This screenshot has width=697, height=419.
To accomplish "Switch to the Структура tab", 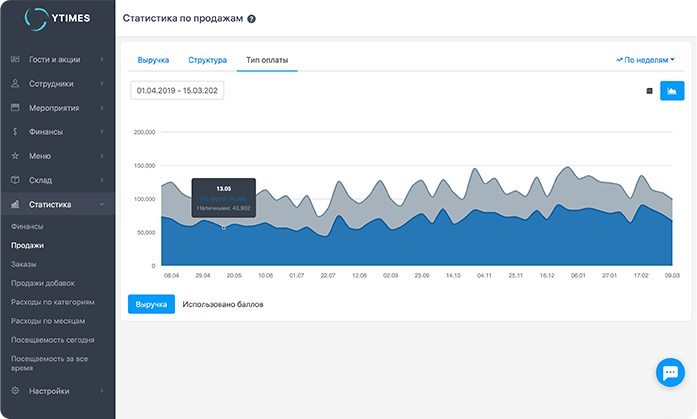I will pyautogui.click(x=208, y=60).
